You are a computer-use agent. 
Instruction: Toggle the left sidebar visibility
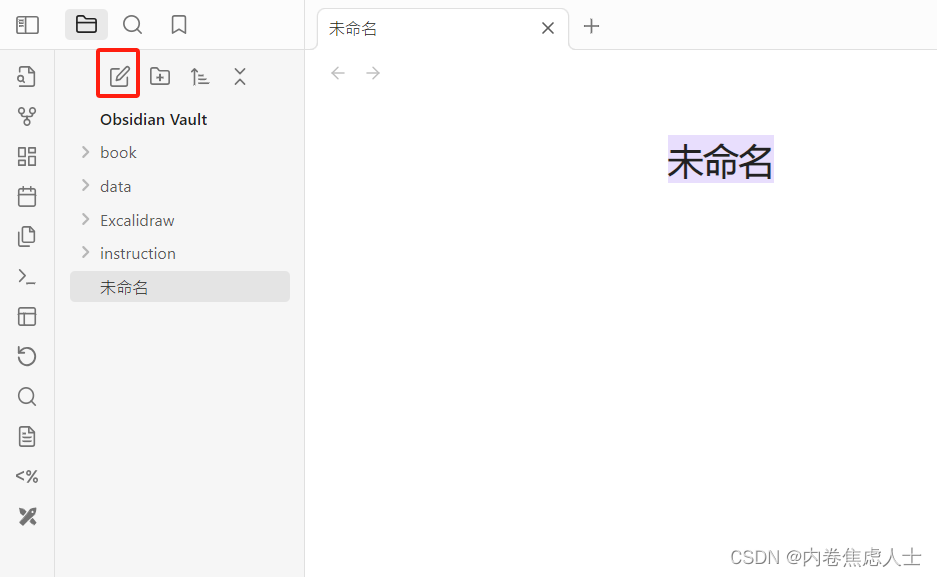pos(27,24)
